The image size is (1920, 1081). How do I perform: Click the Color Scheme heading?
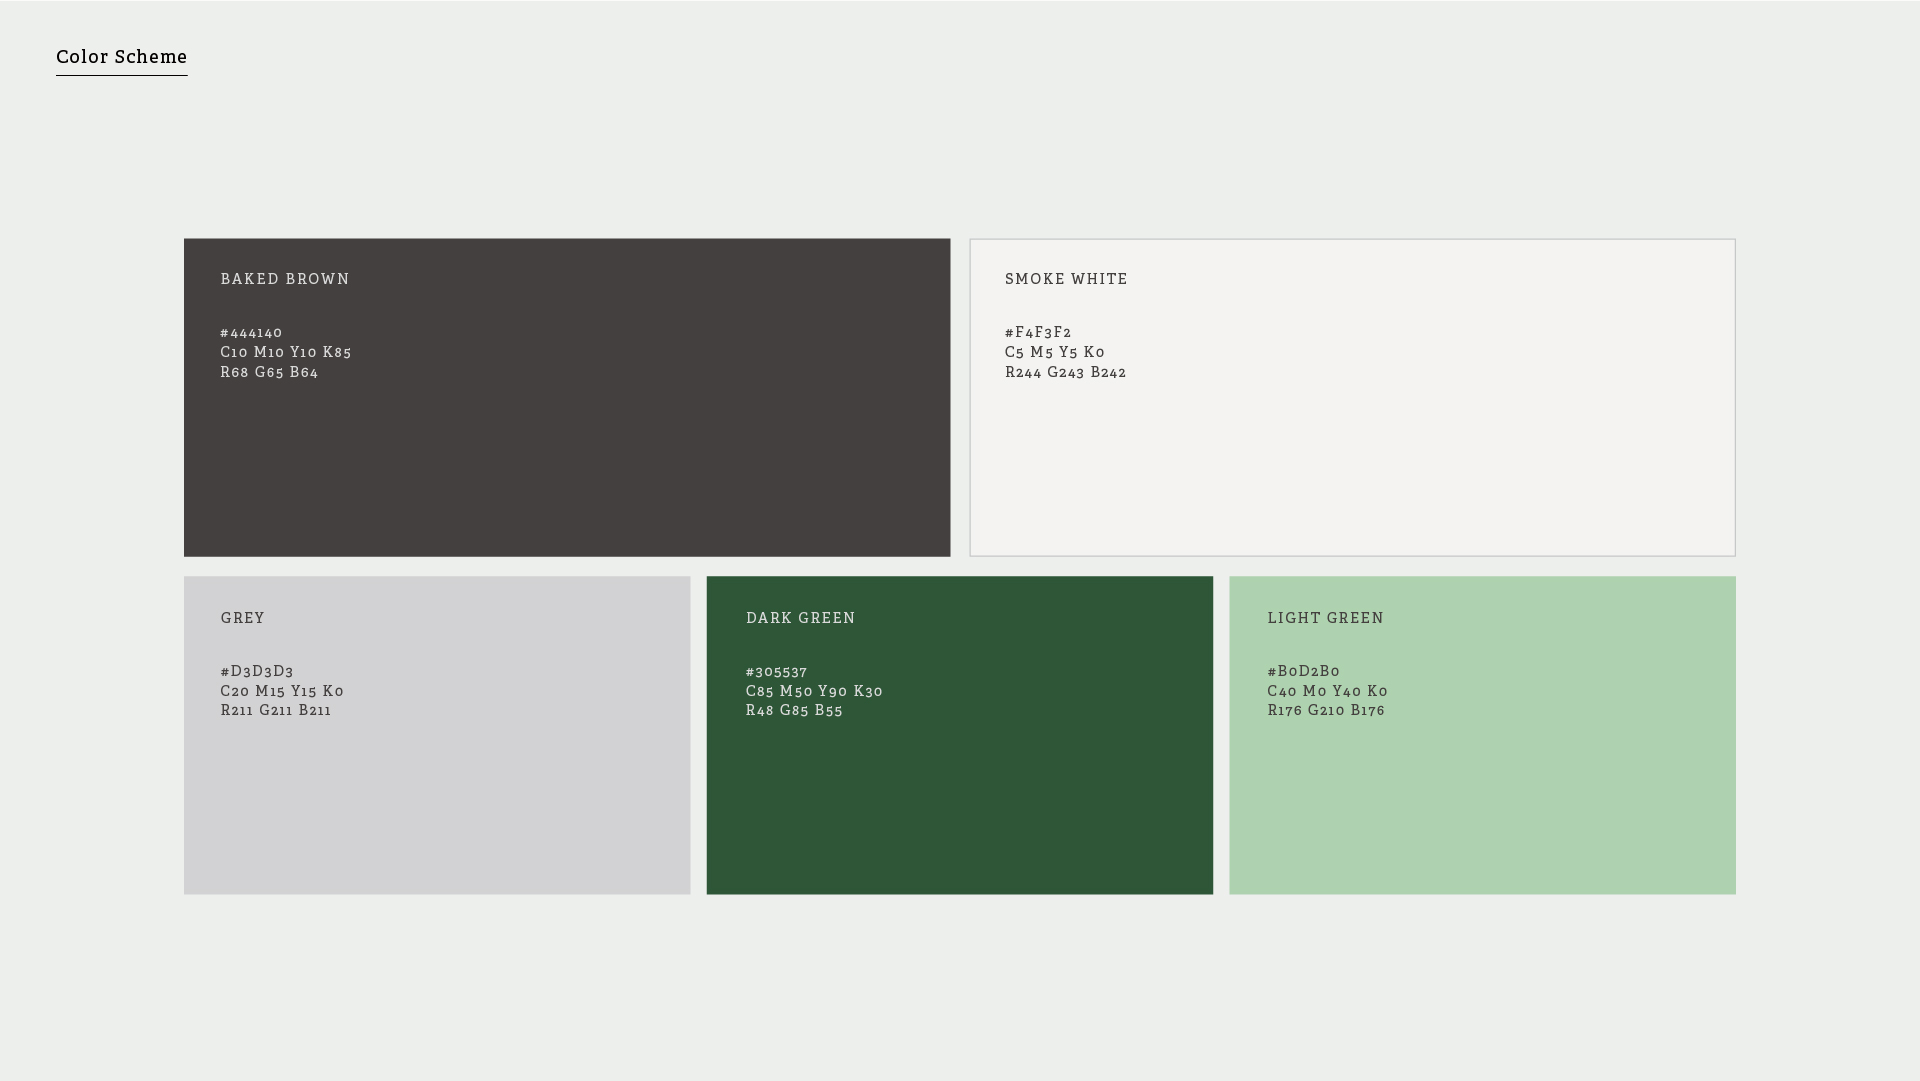click(121, 57)
